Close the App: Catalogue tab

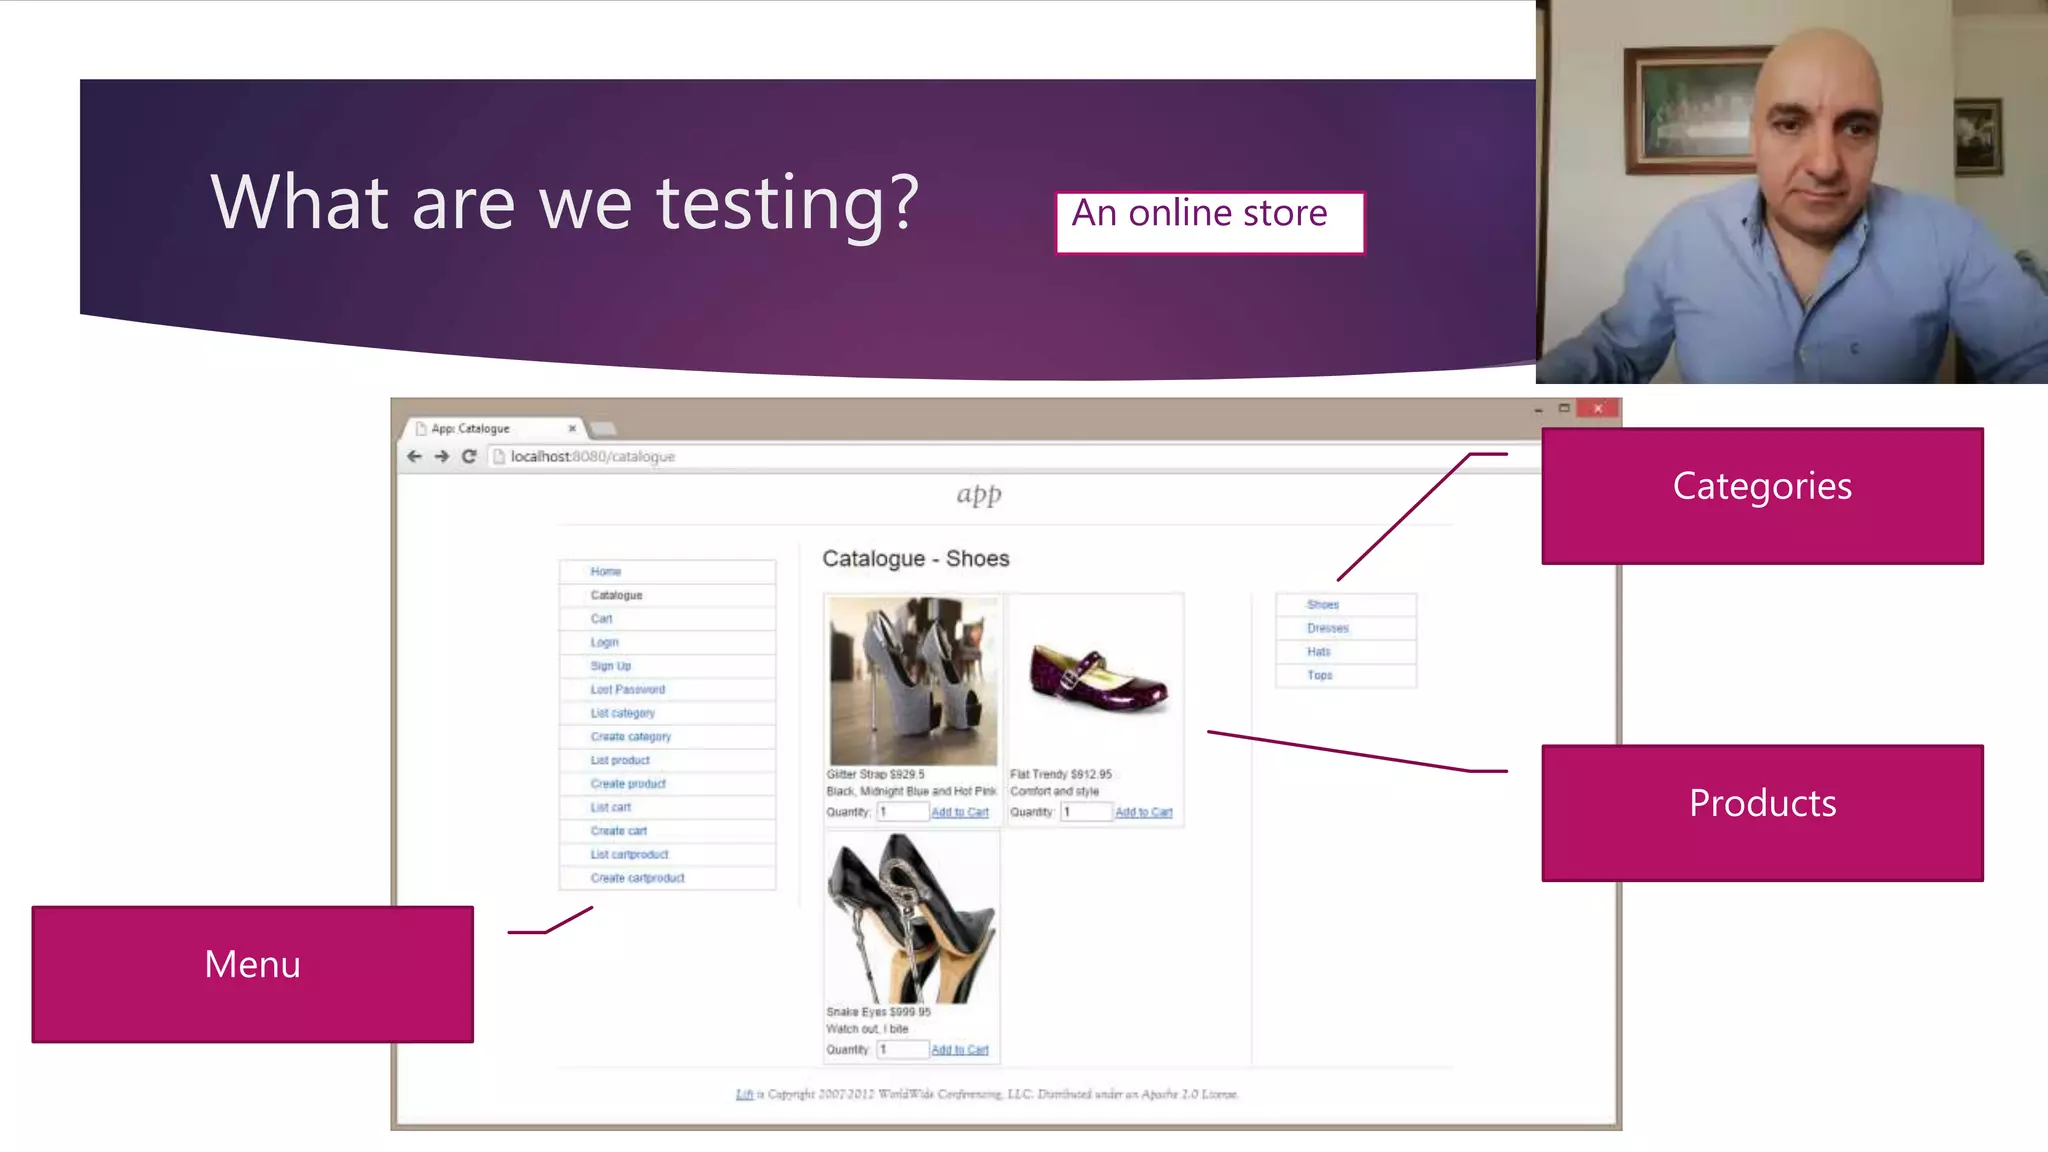click(x=572, y=428)
